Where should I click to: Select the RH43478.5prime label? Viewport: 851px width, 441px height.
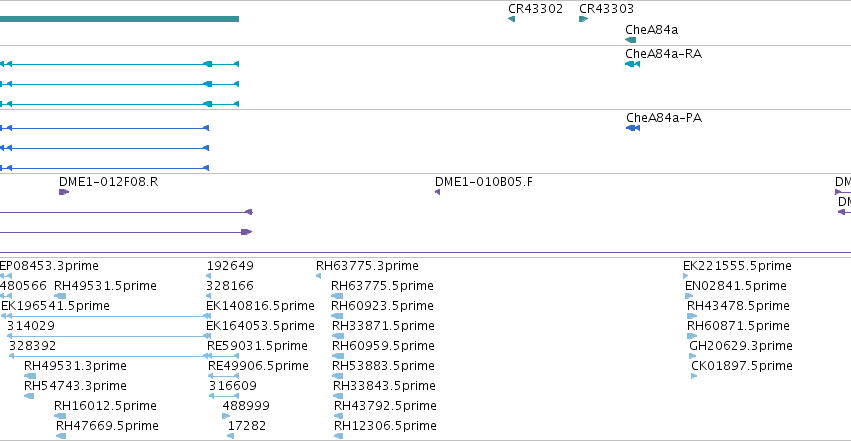click(x=738, y=306)
